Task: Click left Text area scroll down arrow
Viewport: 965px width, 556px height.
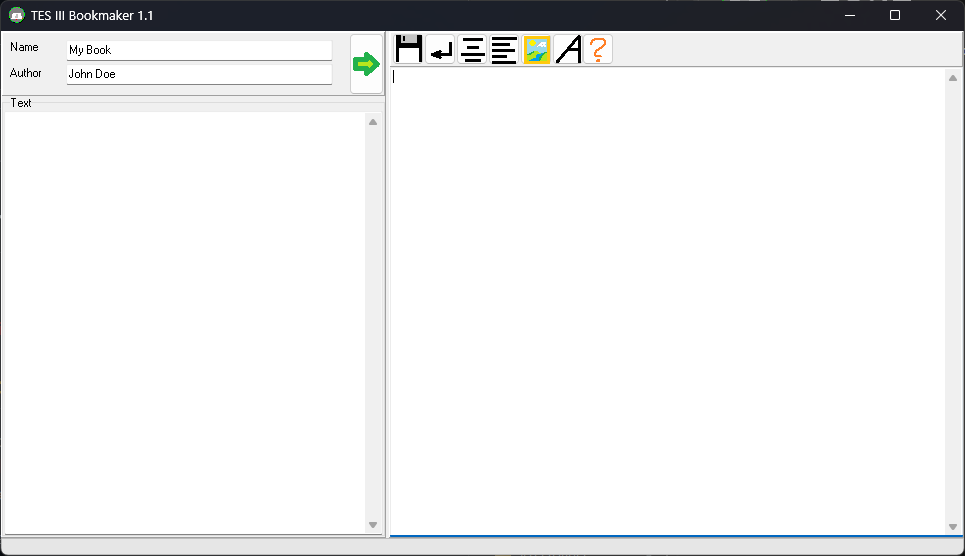Action: coord(373,525)
